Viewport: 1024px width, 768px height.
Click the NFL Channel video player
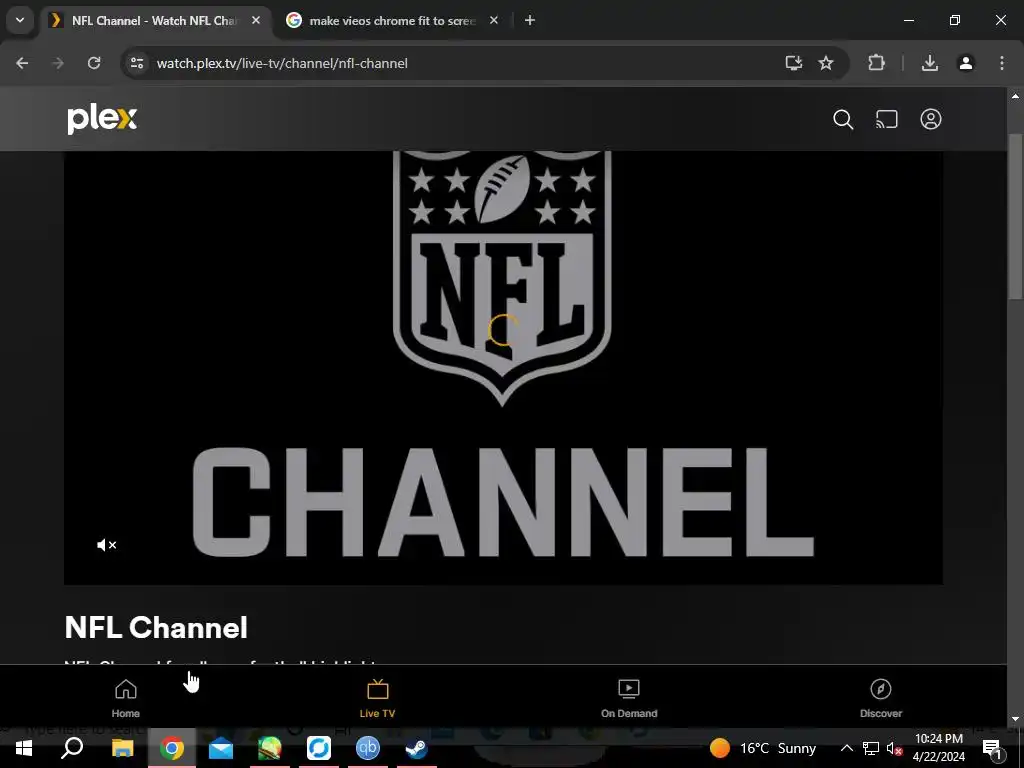pyautogui.click(x=504, y=368)
